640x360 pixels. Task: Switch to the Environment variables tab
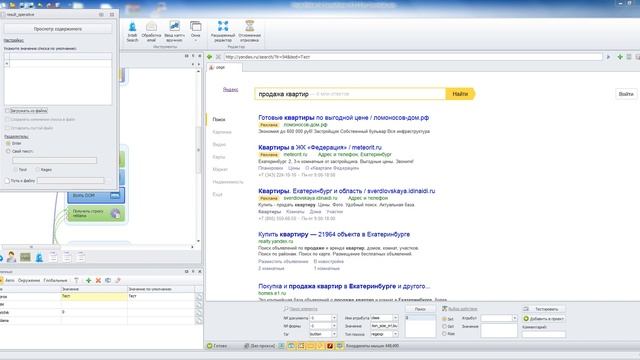[29, 280]
